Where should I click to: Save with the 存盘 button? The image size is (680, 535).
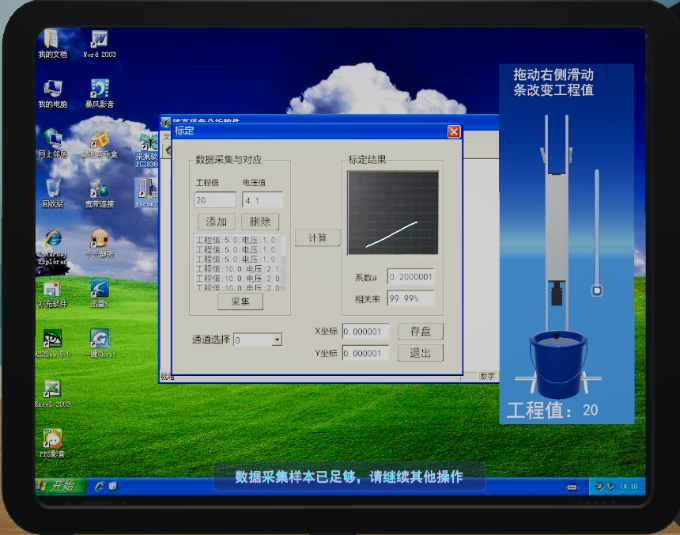coord(420,331)
